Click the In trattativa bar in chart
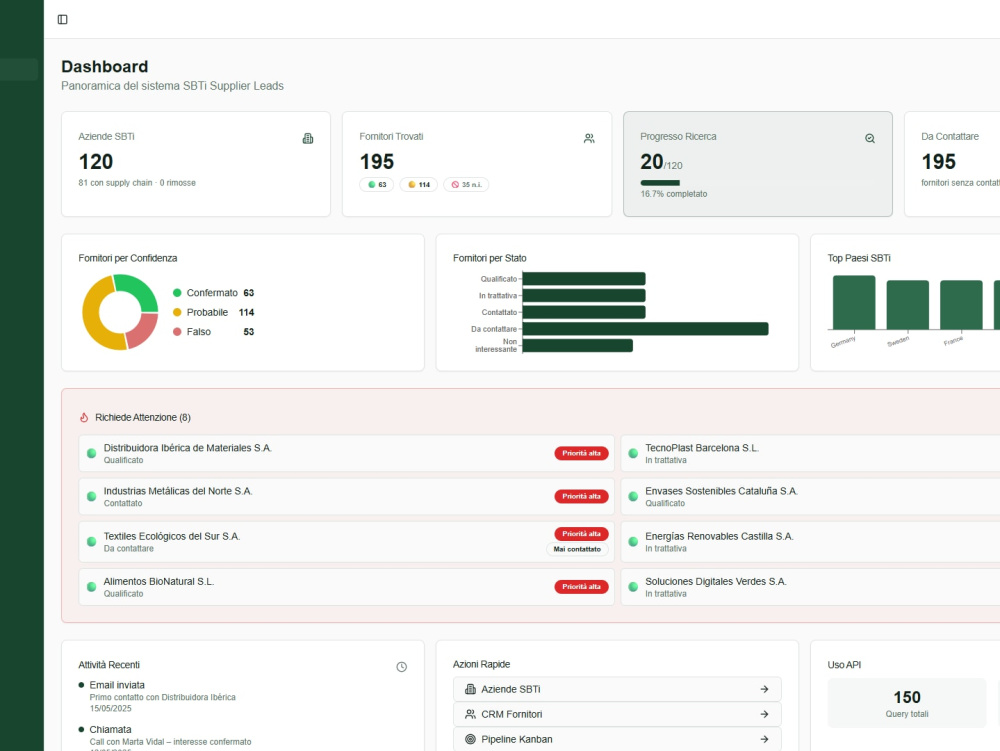 584,295
